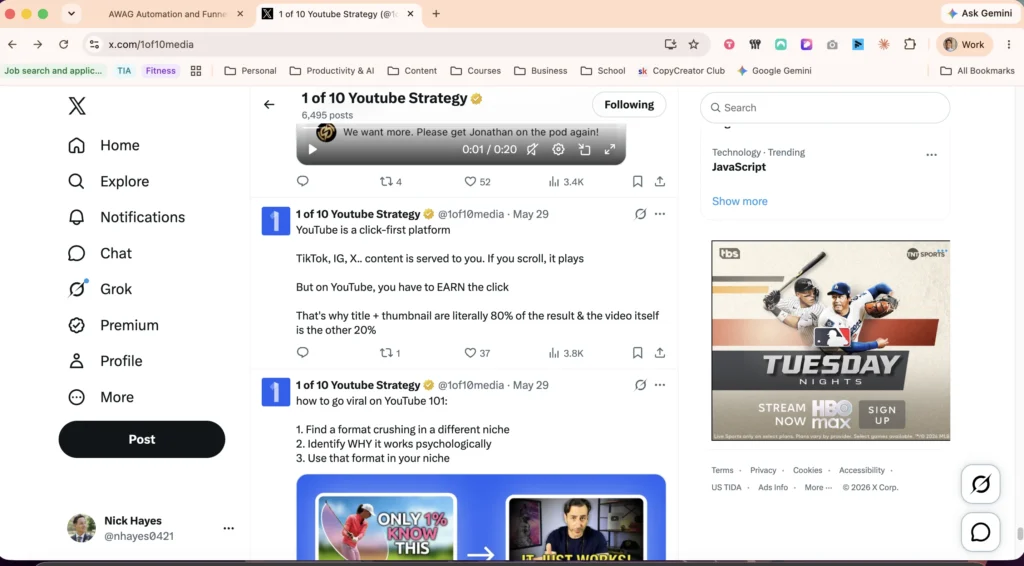
Task: Share the video post
Action: click(x=660, y=181)
